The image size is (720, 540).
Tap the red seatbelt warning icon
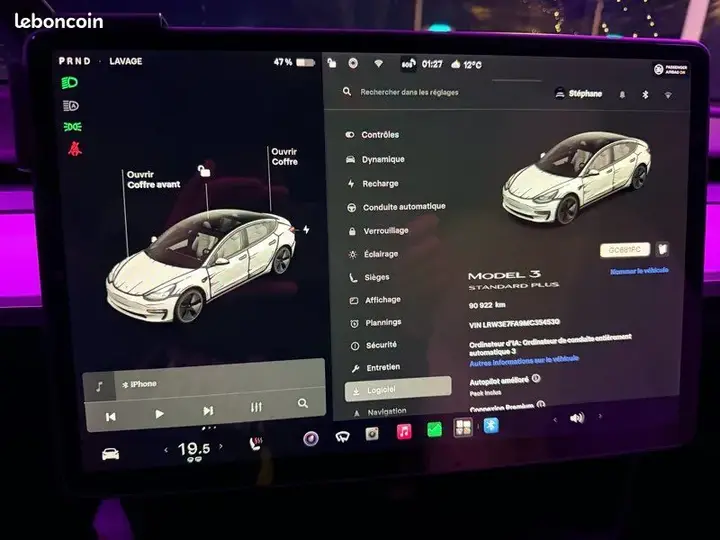click(x=75, y=148)
